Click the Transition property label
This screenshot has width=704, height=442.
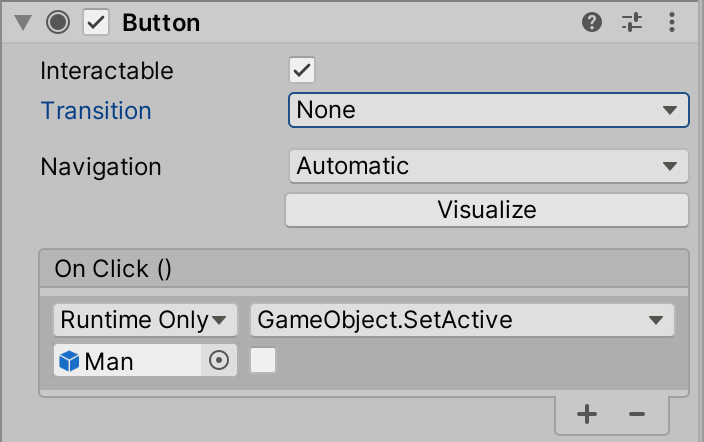[96, 111]
